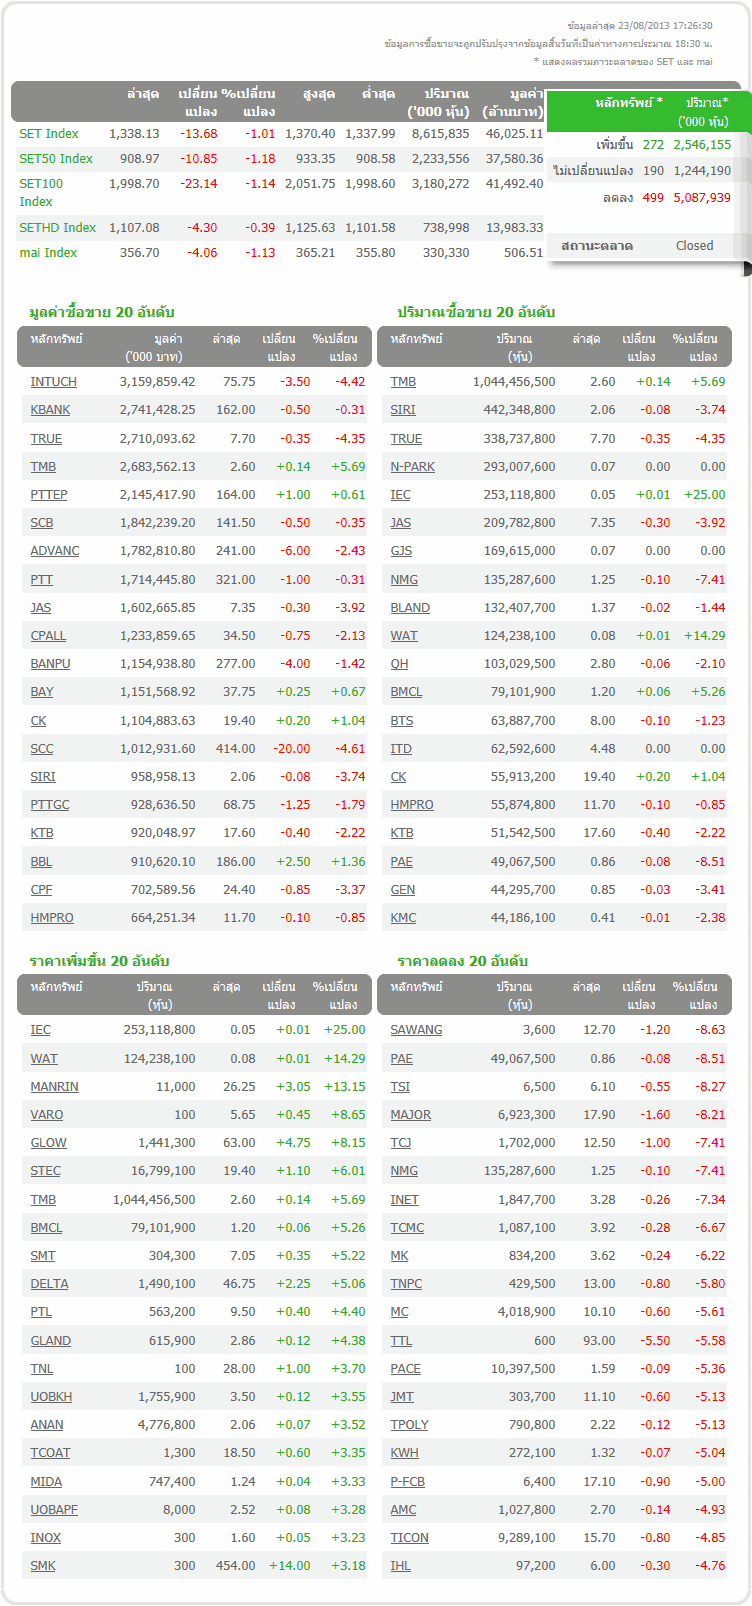Open the INTUCH stock link

click(x=53, y=382)
